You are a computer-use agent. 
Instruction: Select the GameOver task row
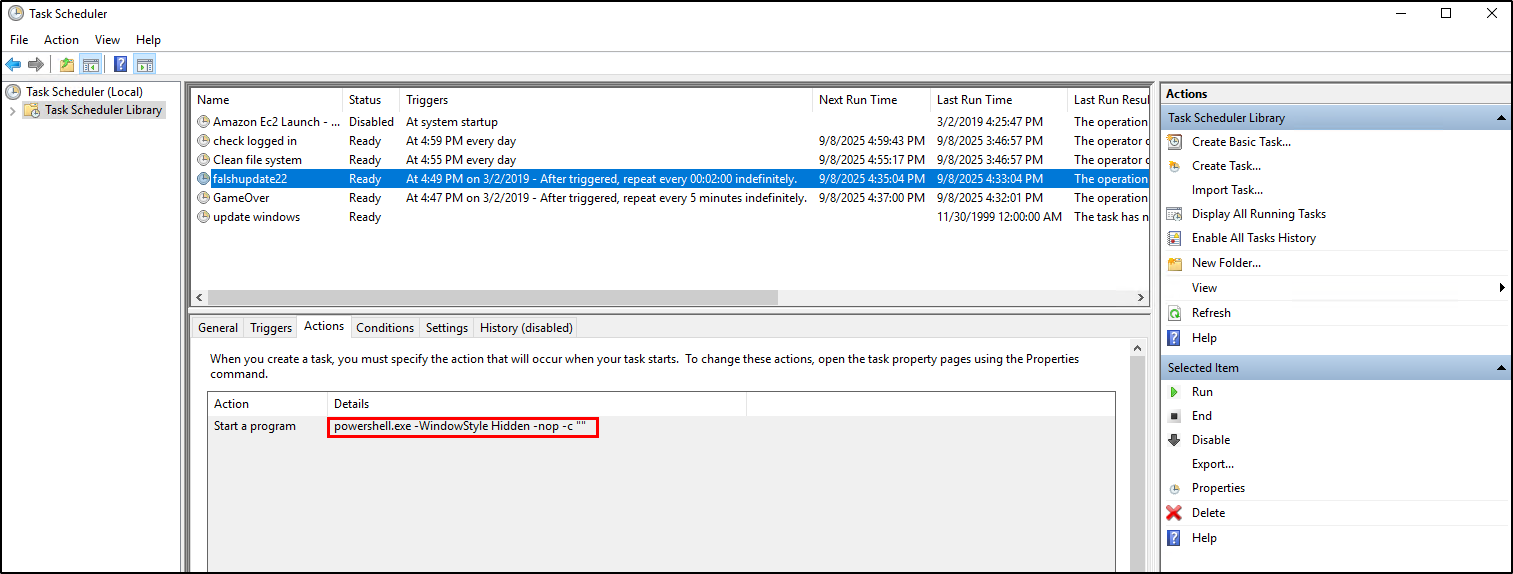[x=241, y=198]
